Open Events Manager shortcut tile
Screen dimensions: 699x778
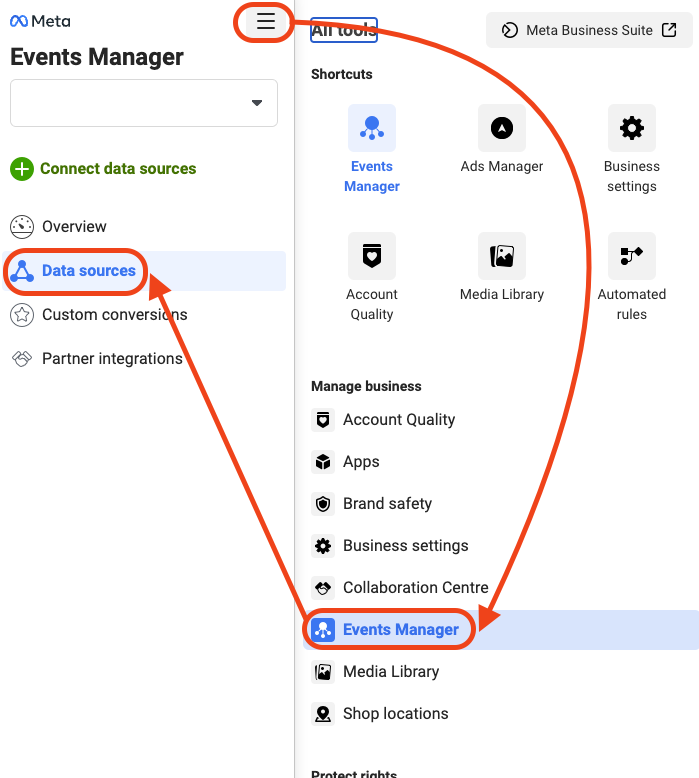tap(372, 149)
